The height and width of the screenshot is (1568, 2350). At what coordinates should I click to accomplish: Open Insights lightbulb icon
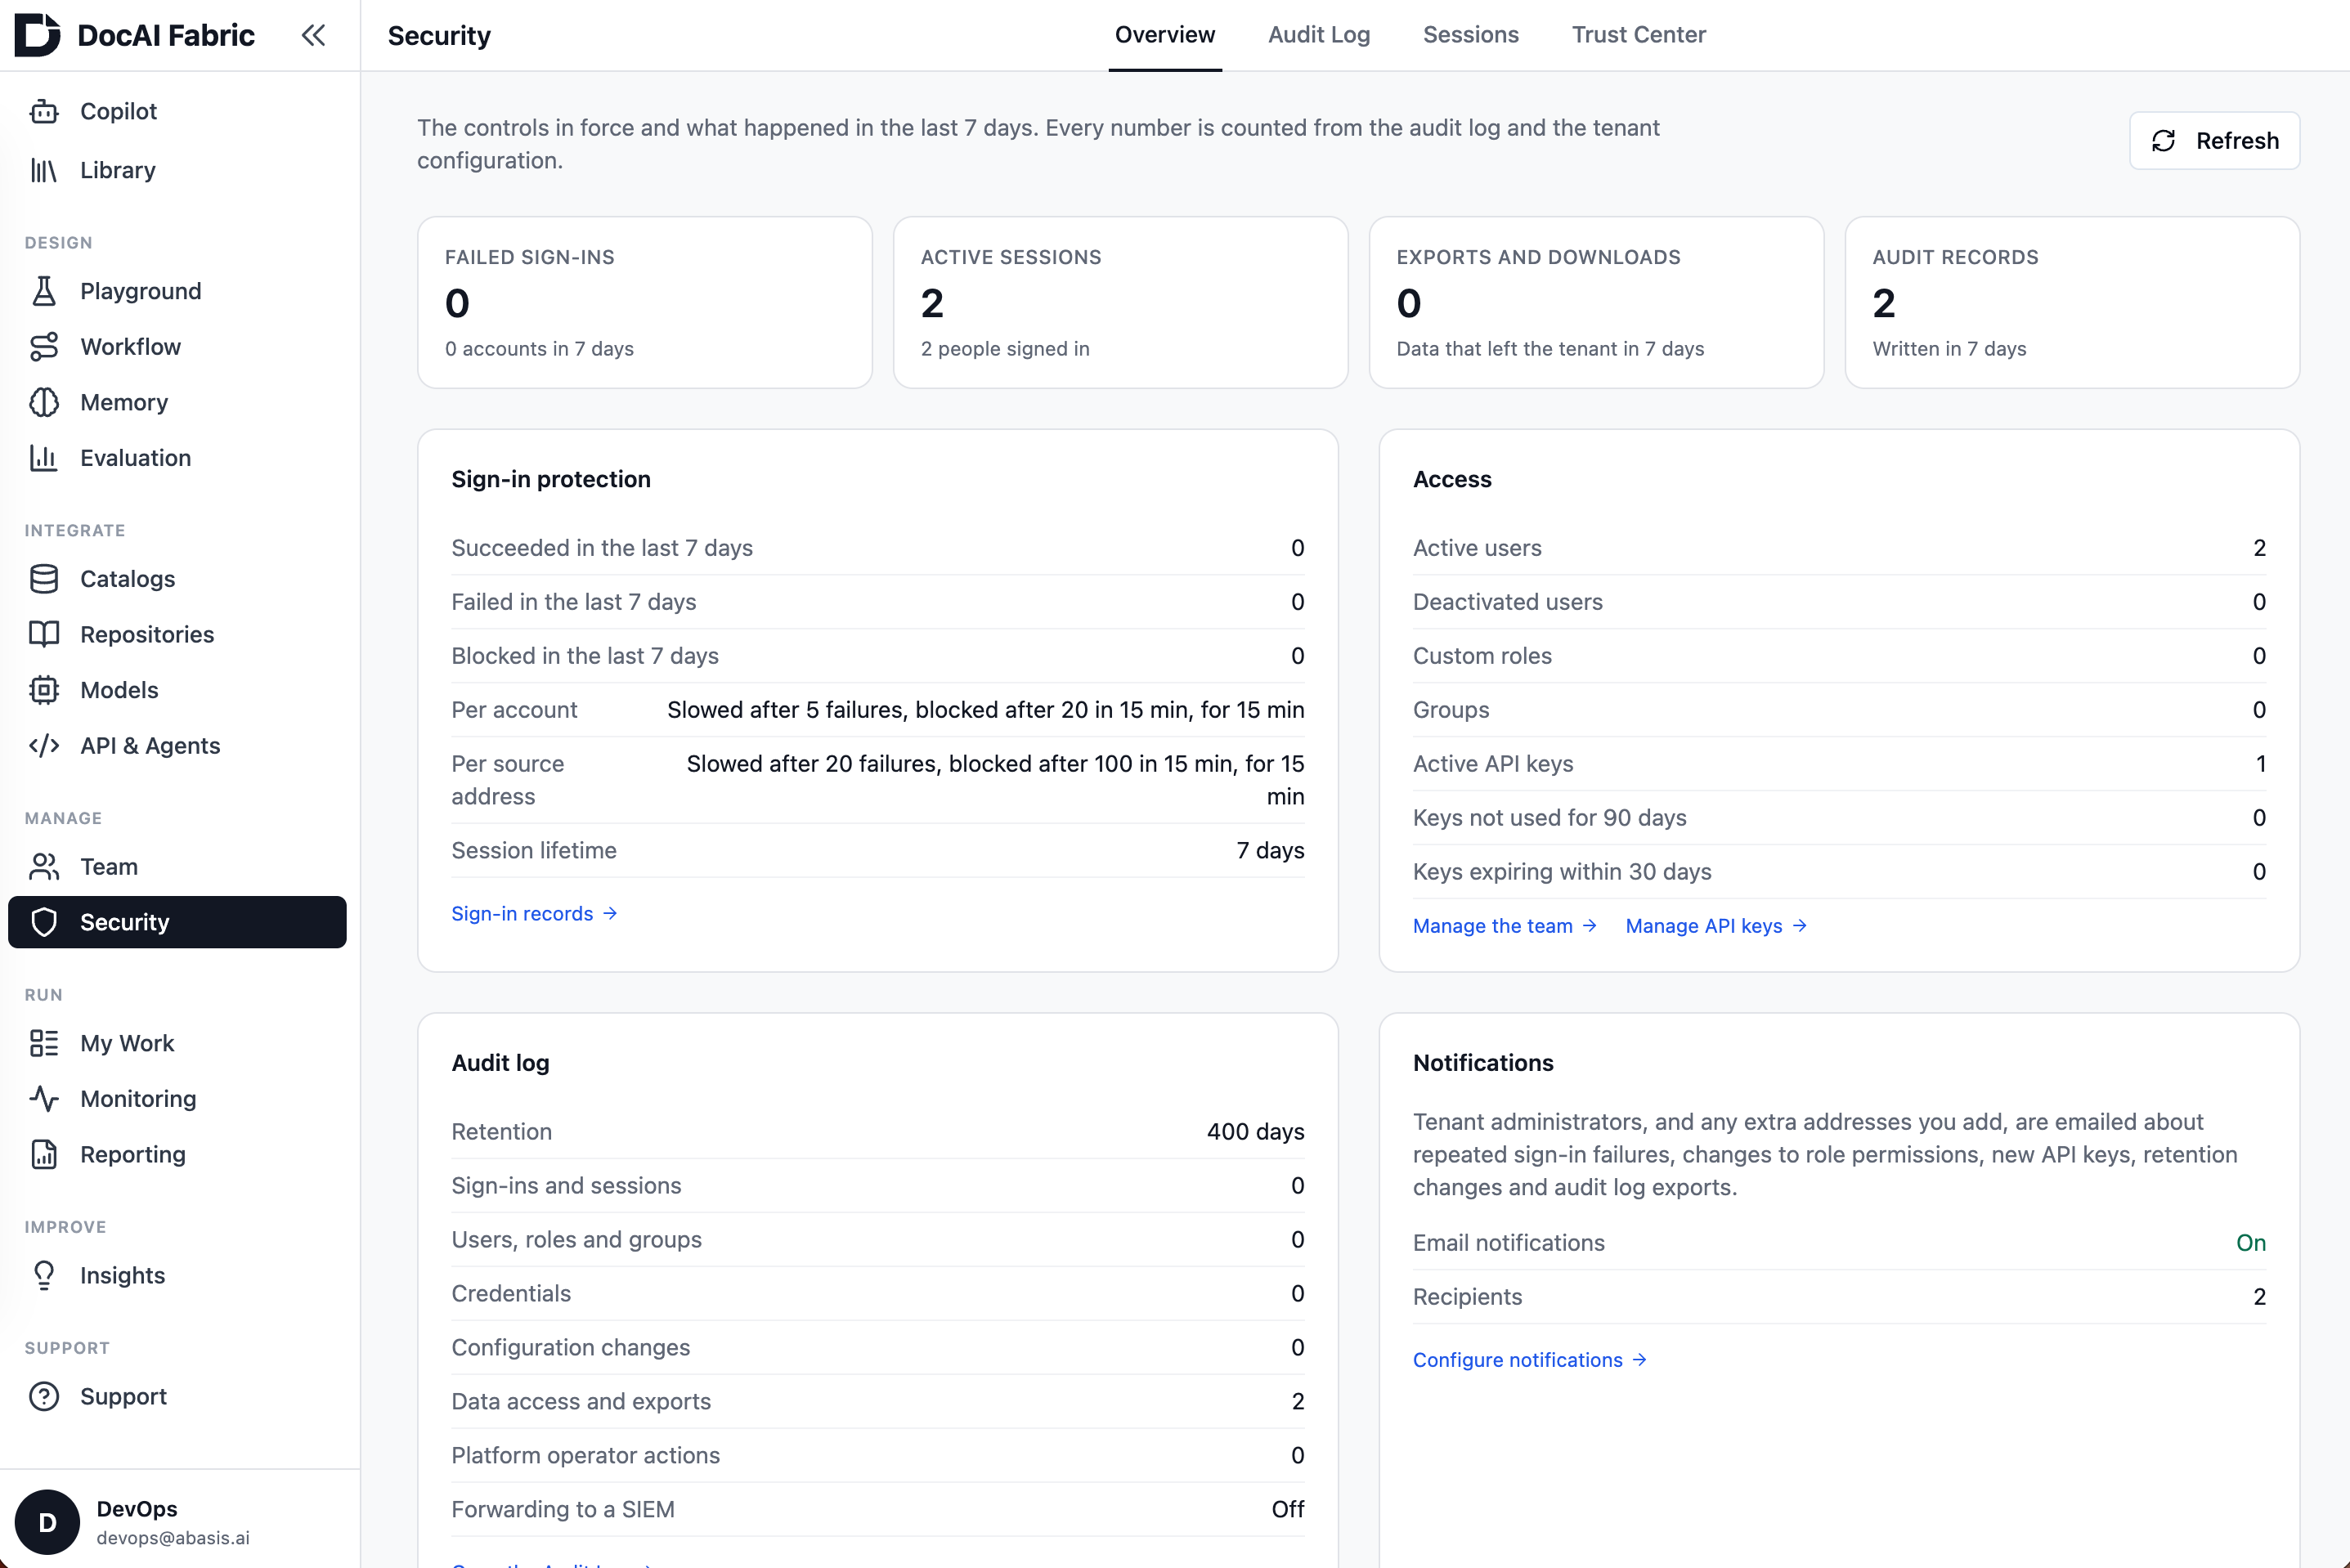(44, 1275)
